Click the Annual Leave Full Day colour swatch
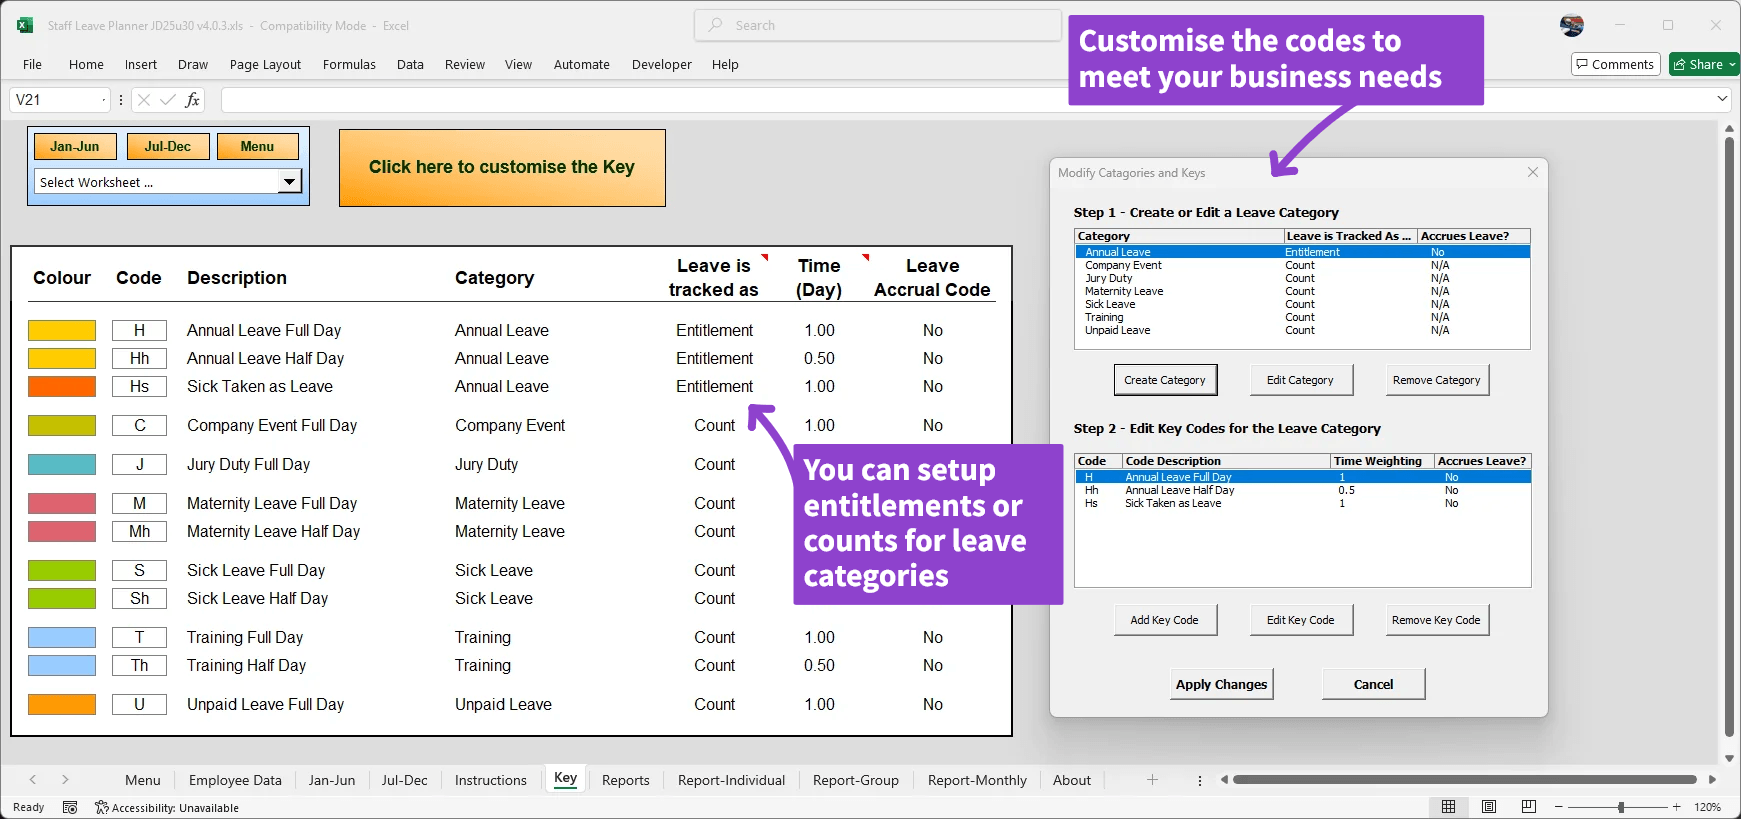The image size is (1741, 819). pyautogui.click(x=62, y=330)
